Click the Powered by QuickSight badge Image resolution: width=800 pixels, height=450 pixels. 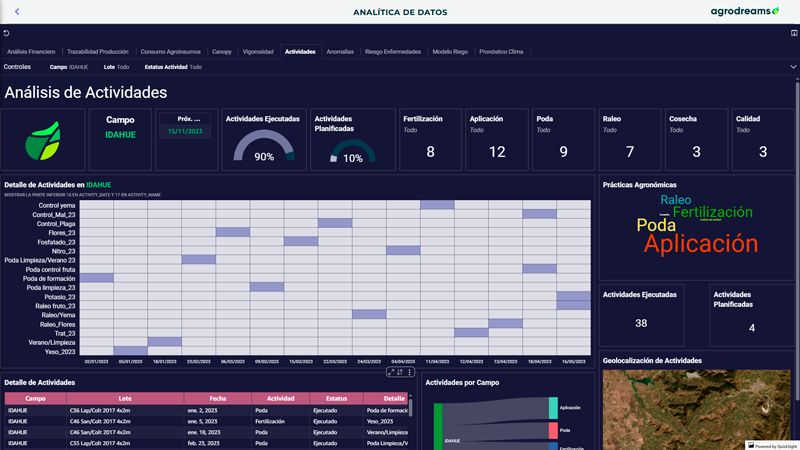tap(771, 445)
